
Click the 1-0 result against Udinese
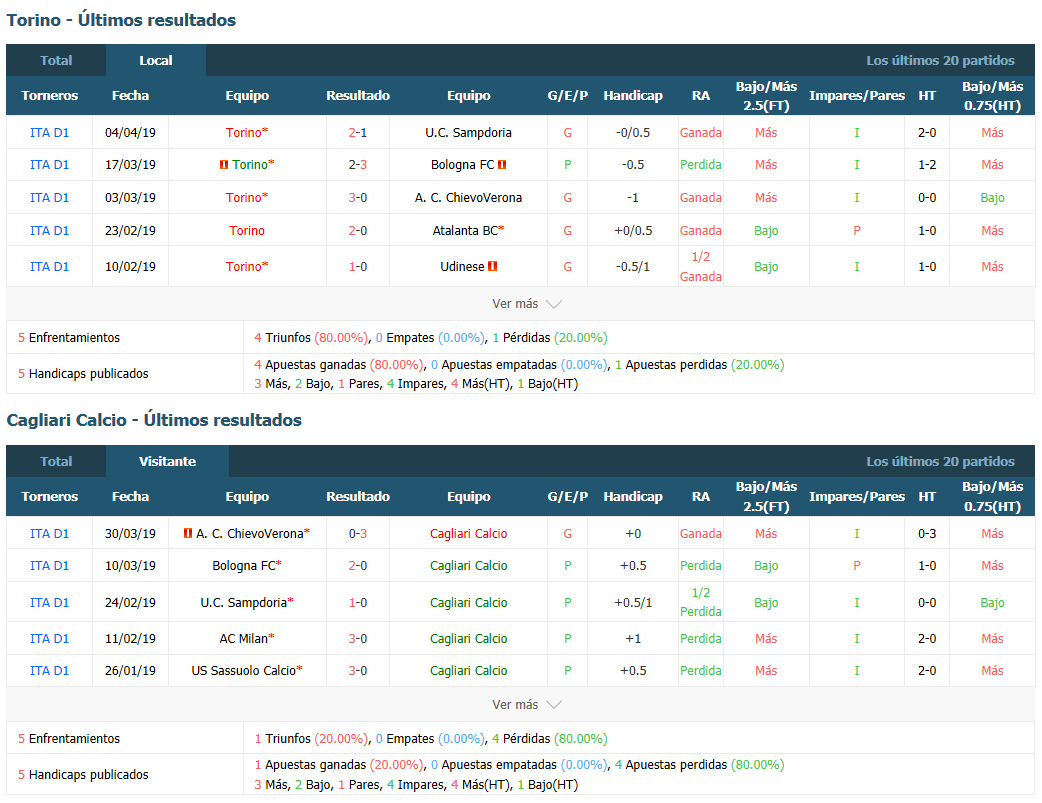[x=358, y=267]
